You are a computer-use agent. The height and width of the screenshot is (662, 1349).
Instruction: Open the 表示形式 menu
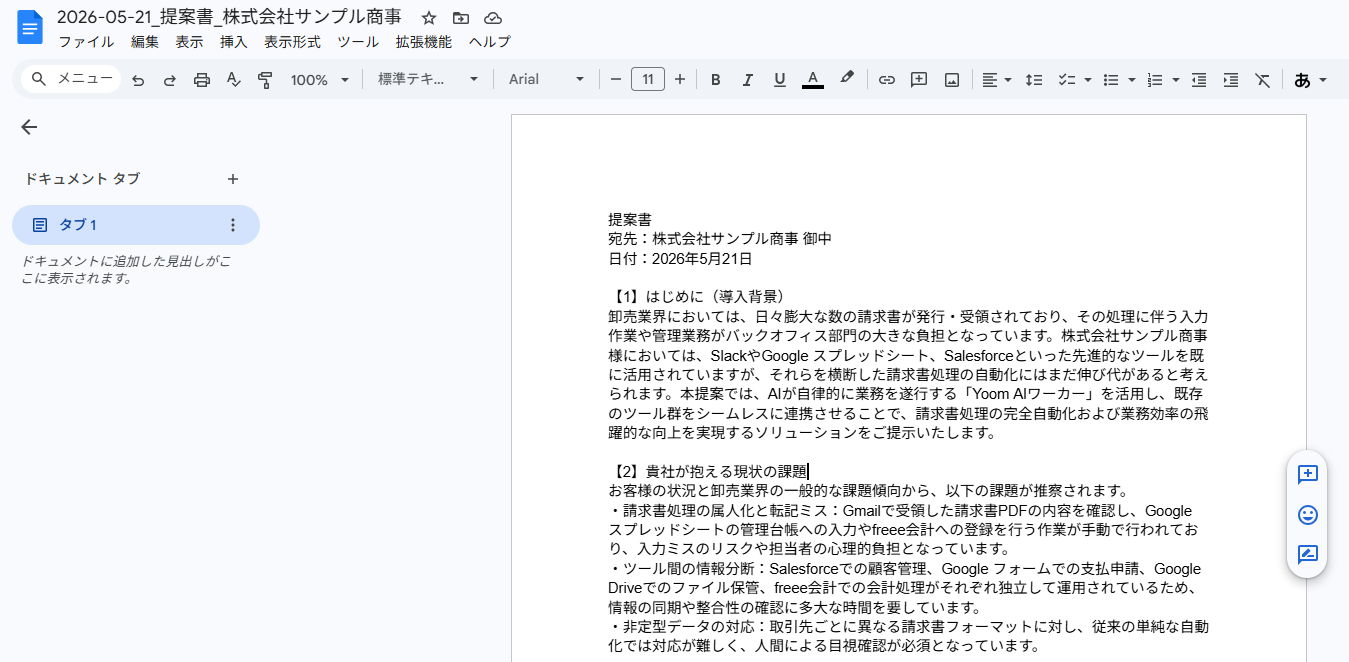292,42
